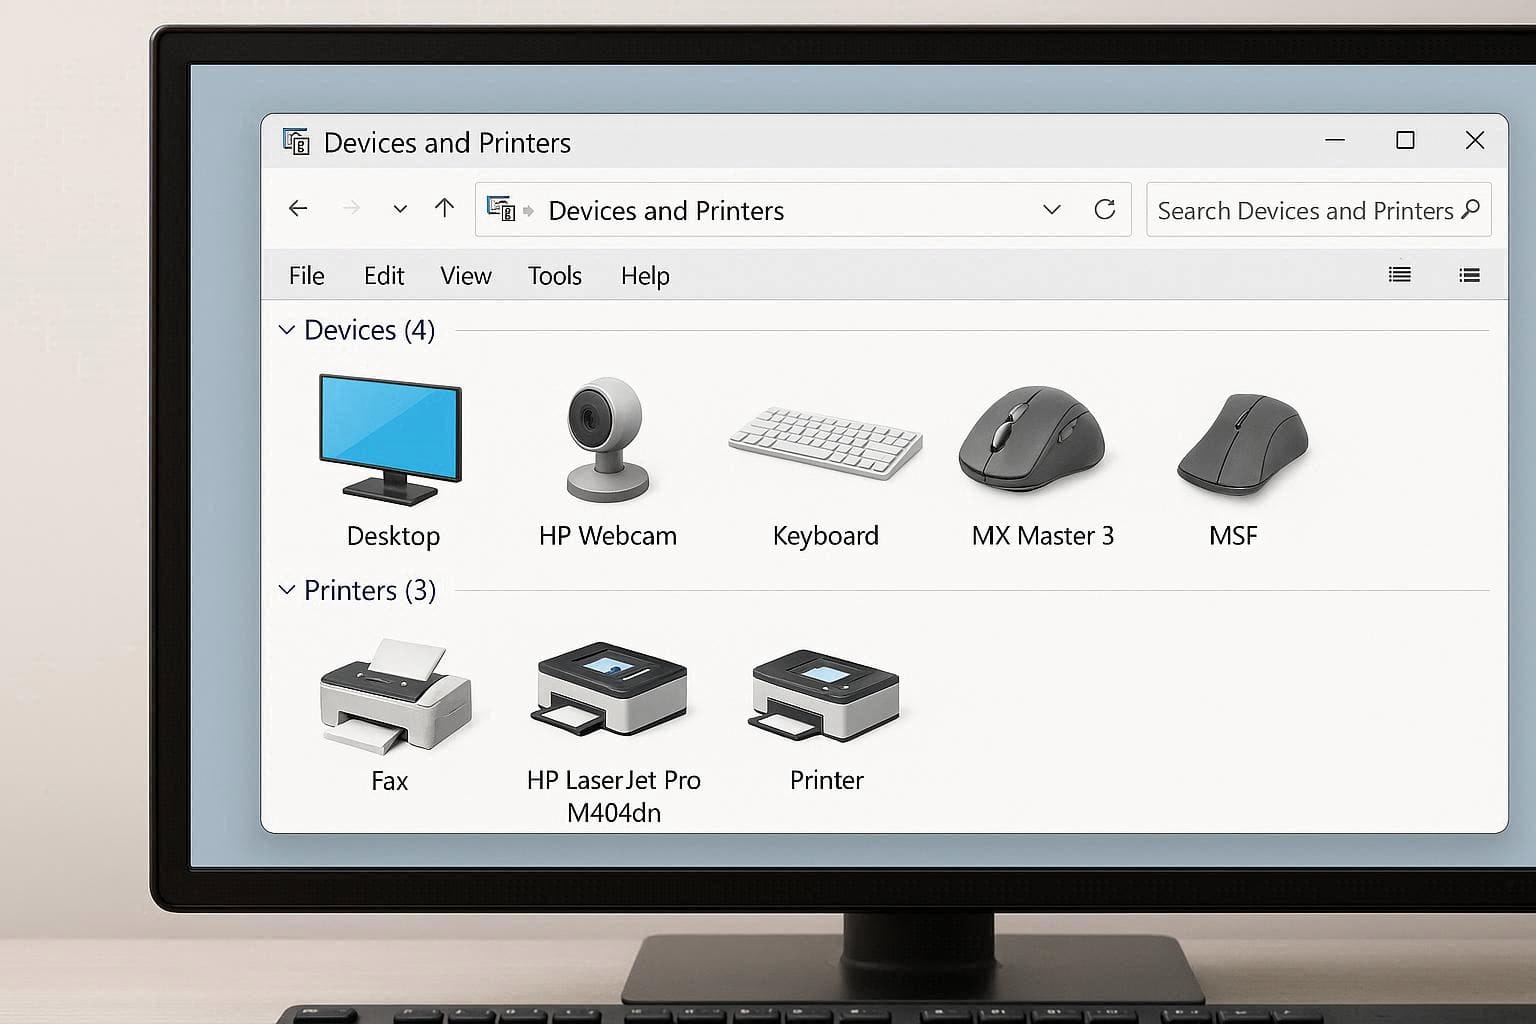
Task: Open the address bar dropdown
Action: pos(1052,210)
